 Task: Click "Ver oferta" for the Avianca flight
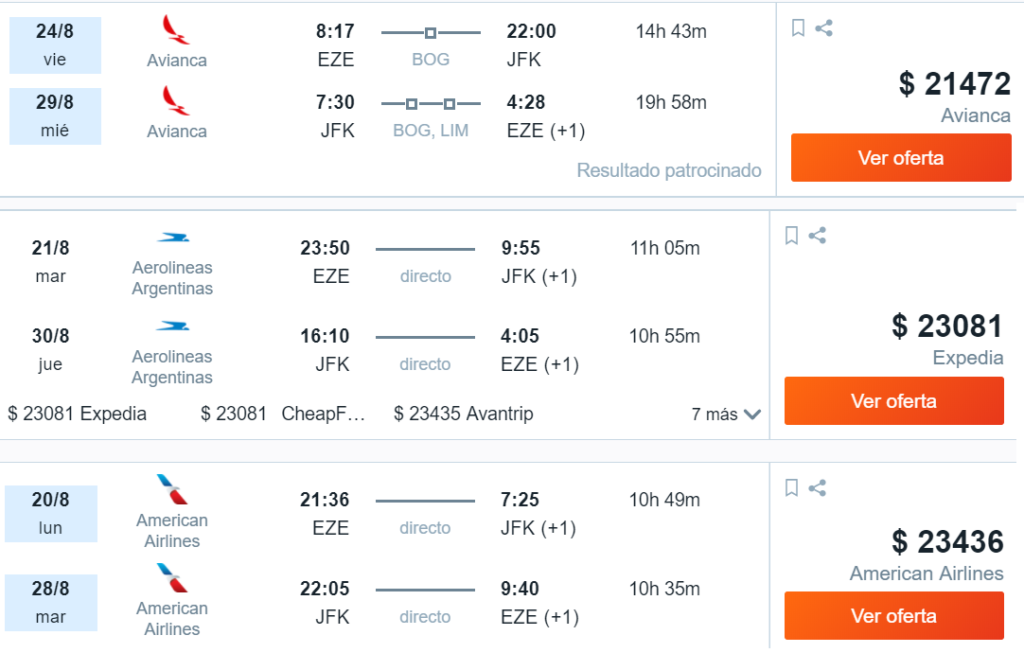point(900,157)
